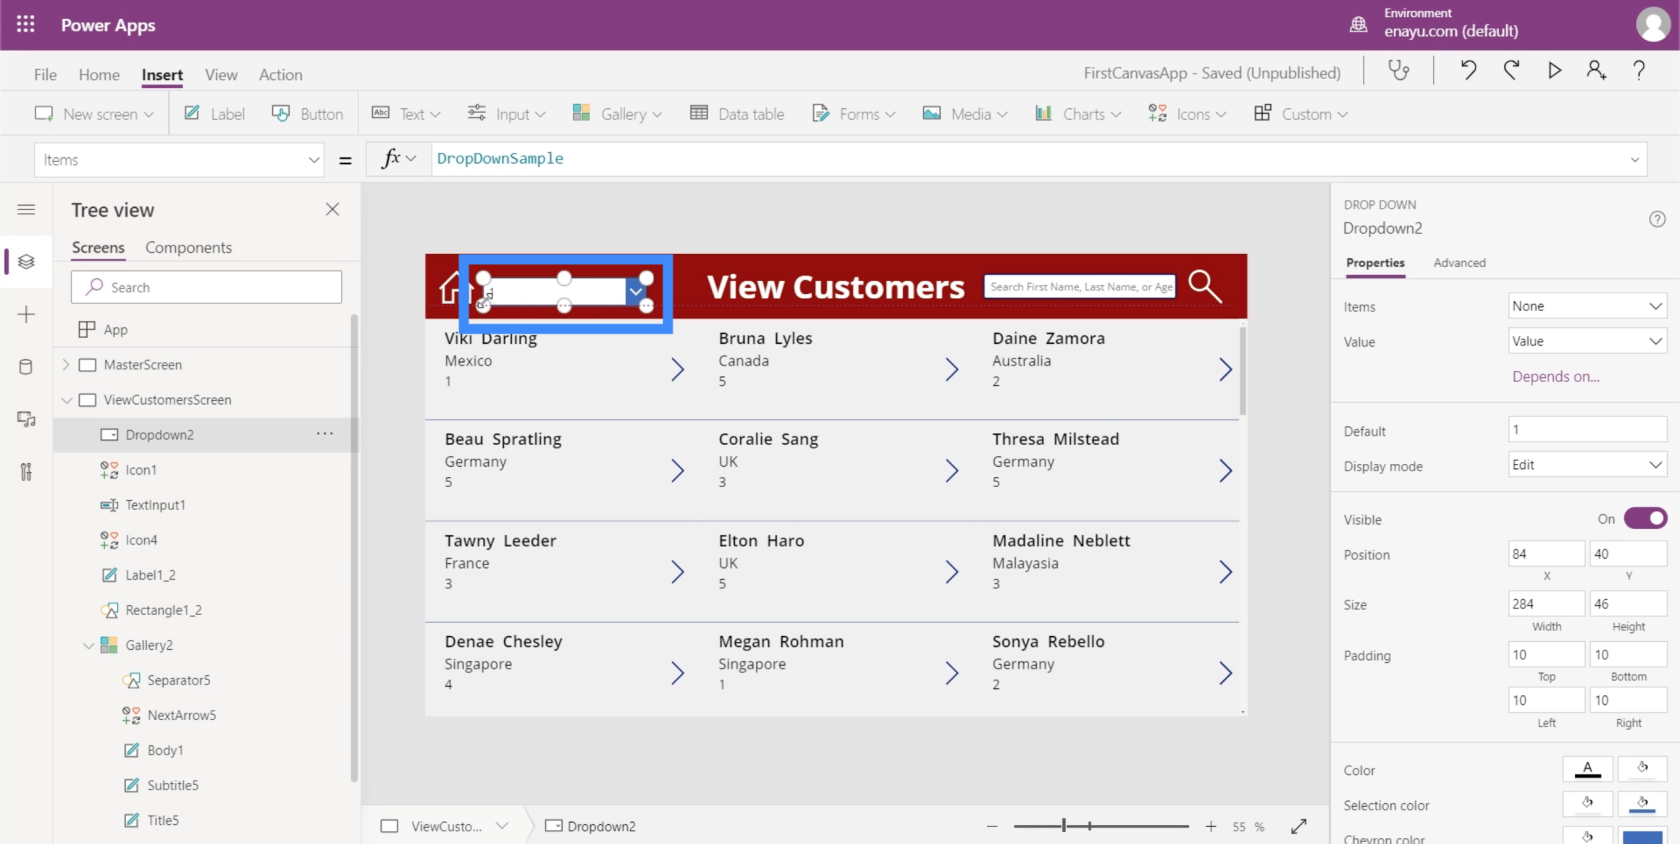Click the Width size field
This screenshot has width=1680, height=844.
(1546, 604)
